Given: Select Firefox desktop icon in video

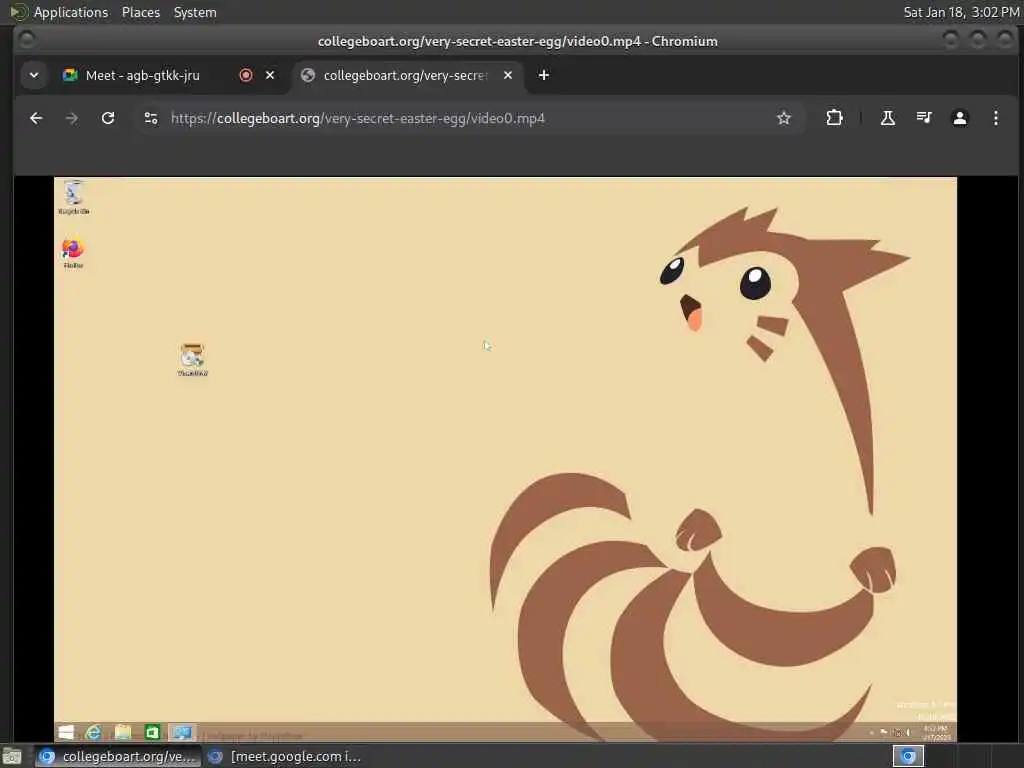Looking at the screenshot, I should (73, 253).
